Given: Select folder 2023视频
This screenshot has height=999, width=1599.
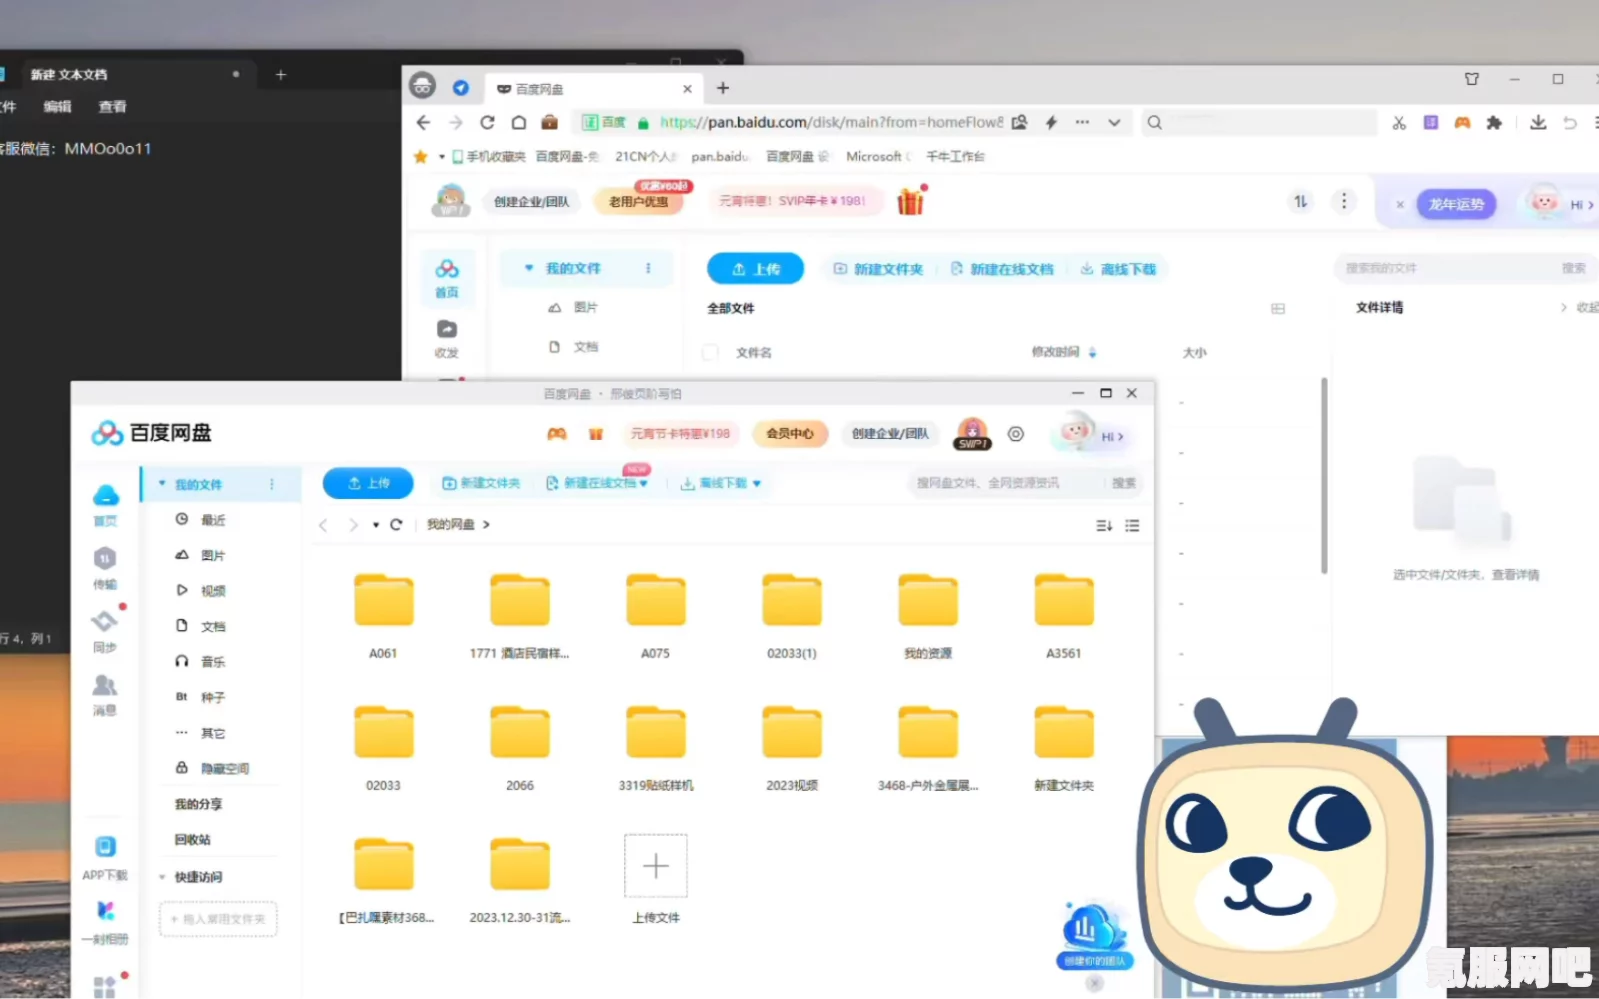Looking at the screenshot, I should (792, 732).
